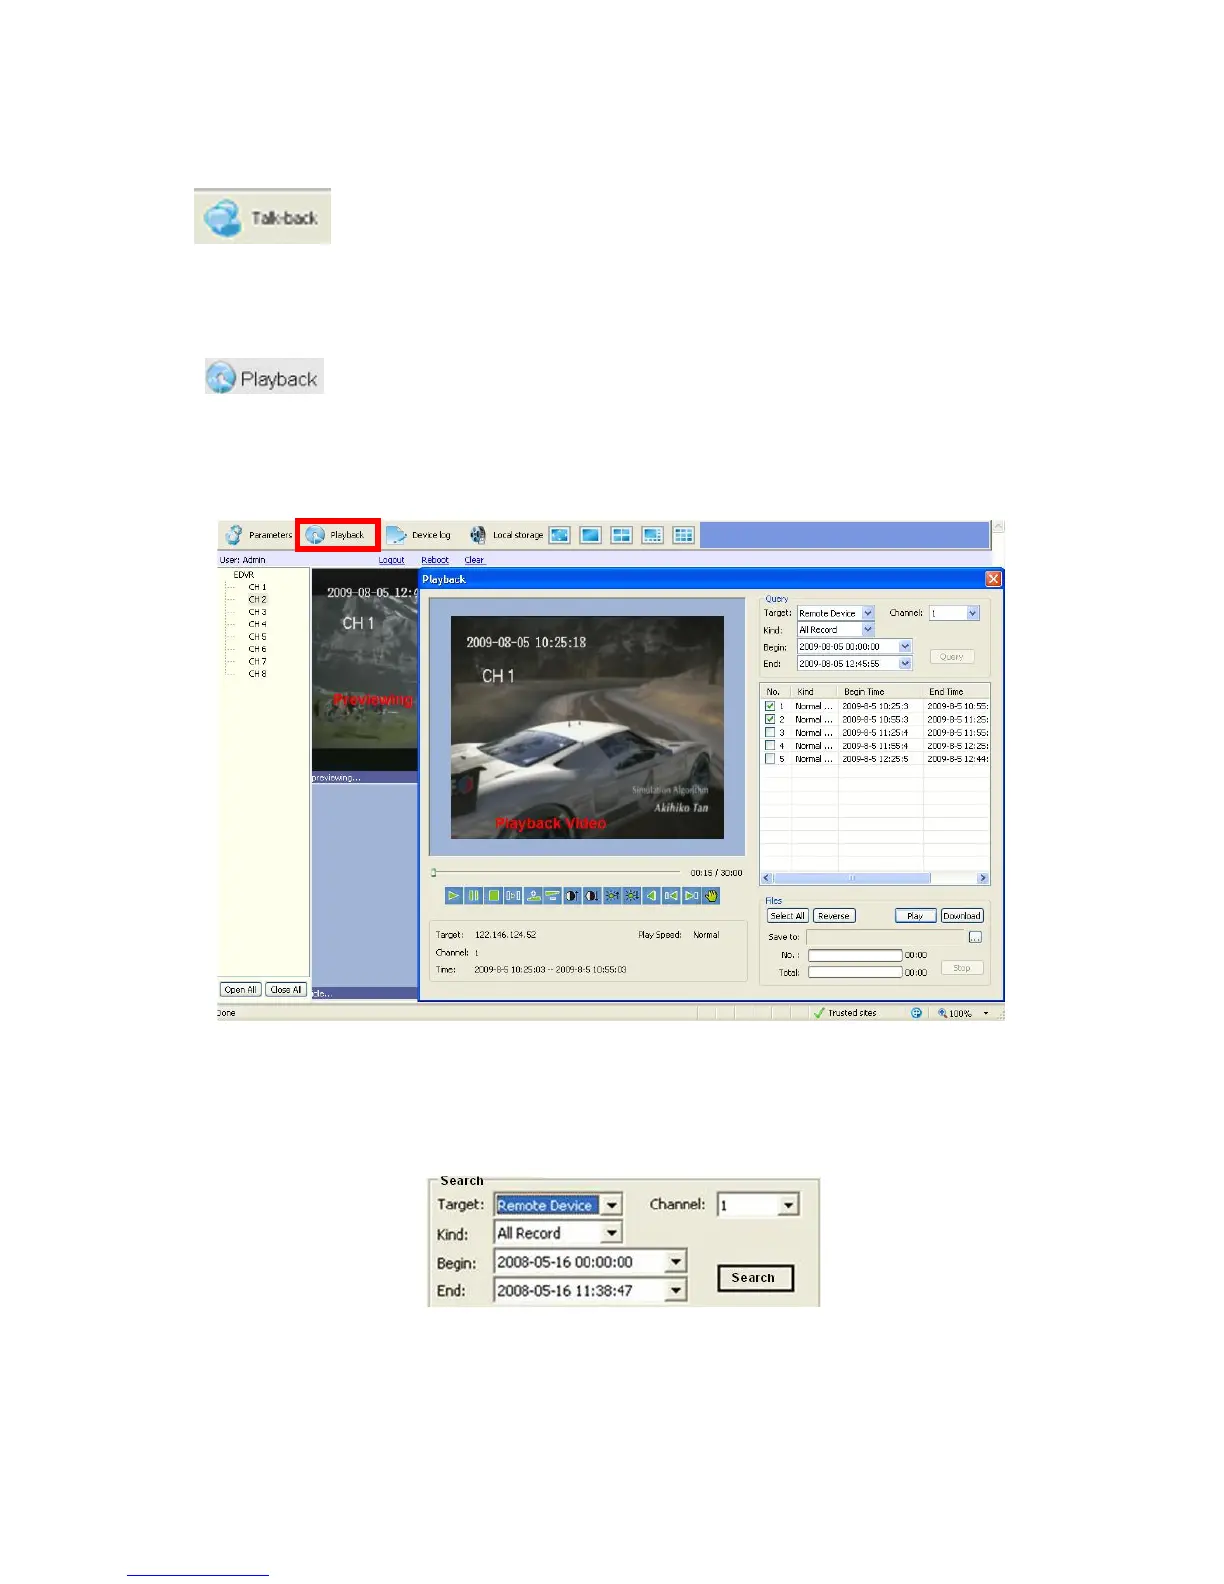The height and width of the screenshot is (1584, 1224).
Task: Click the snapshot icon after frame-step
Action: point(533,896)
